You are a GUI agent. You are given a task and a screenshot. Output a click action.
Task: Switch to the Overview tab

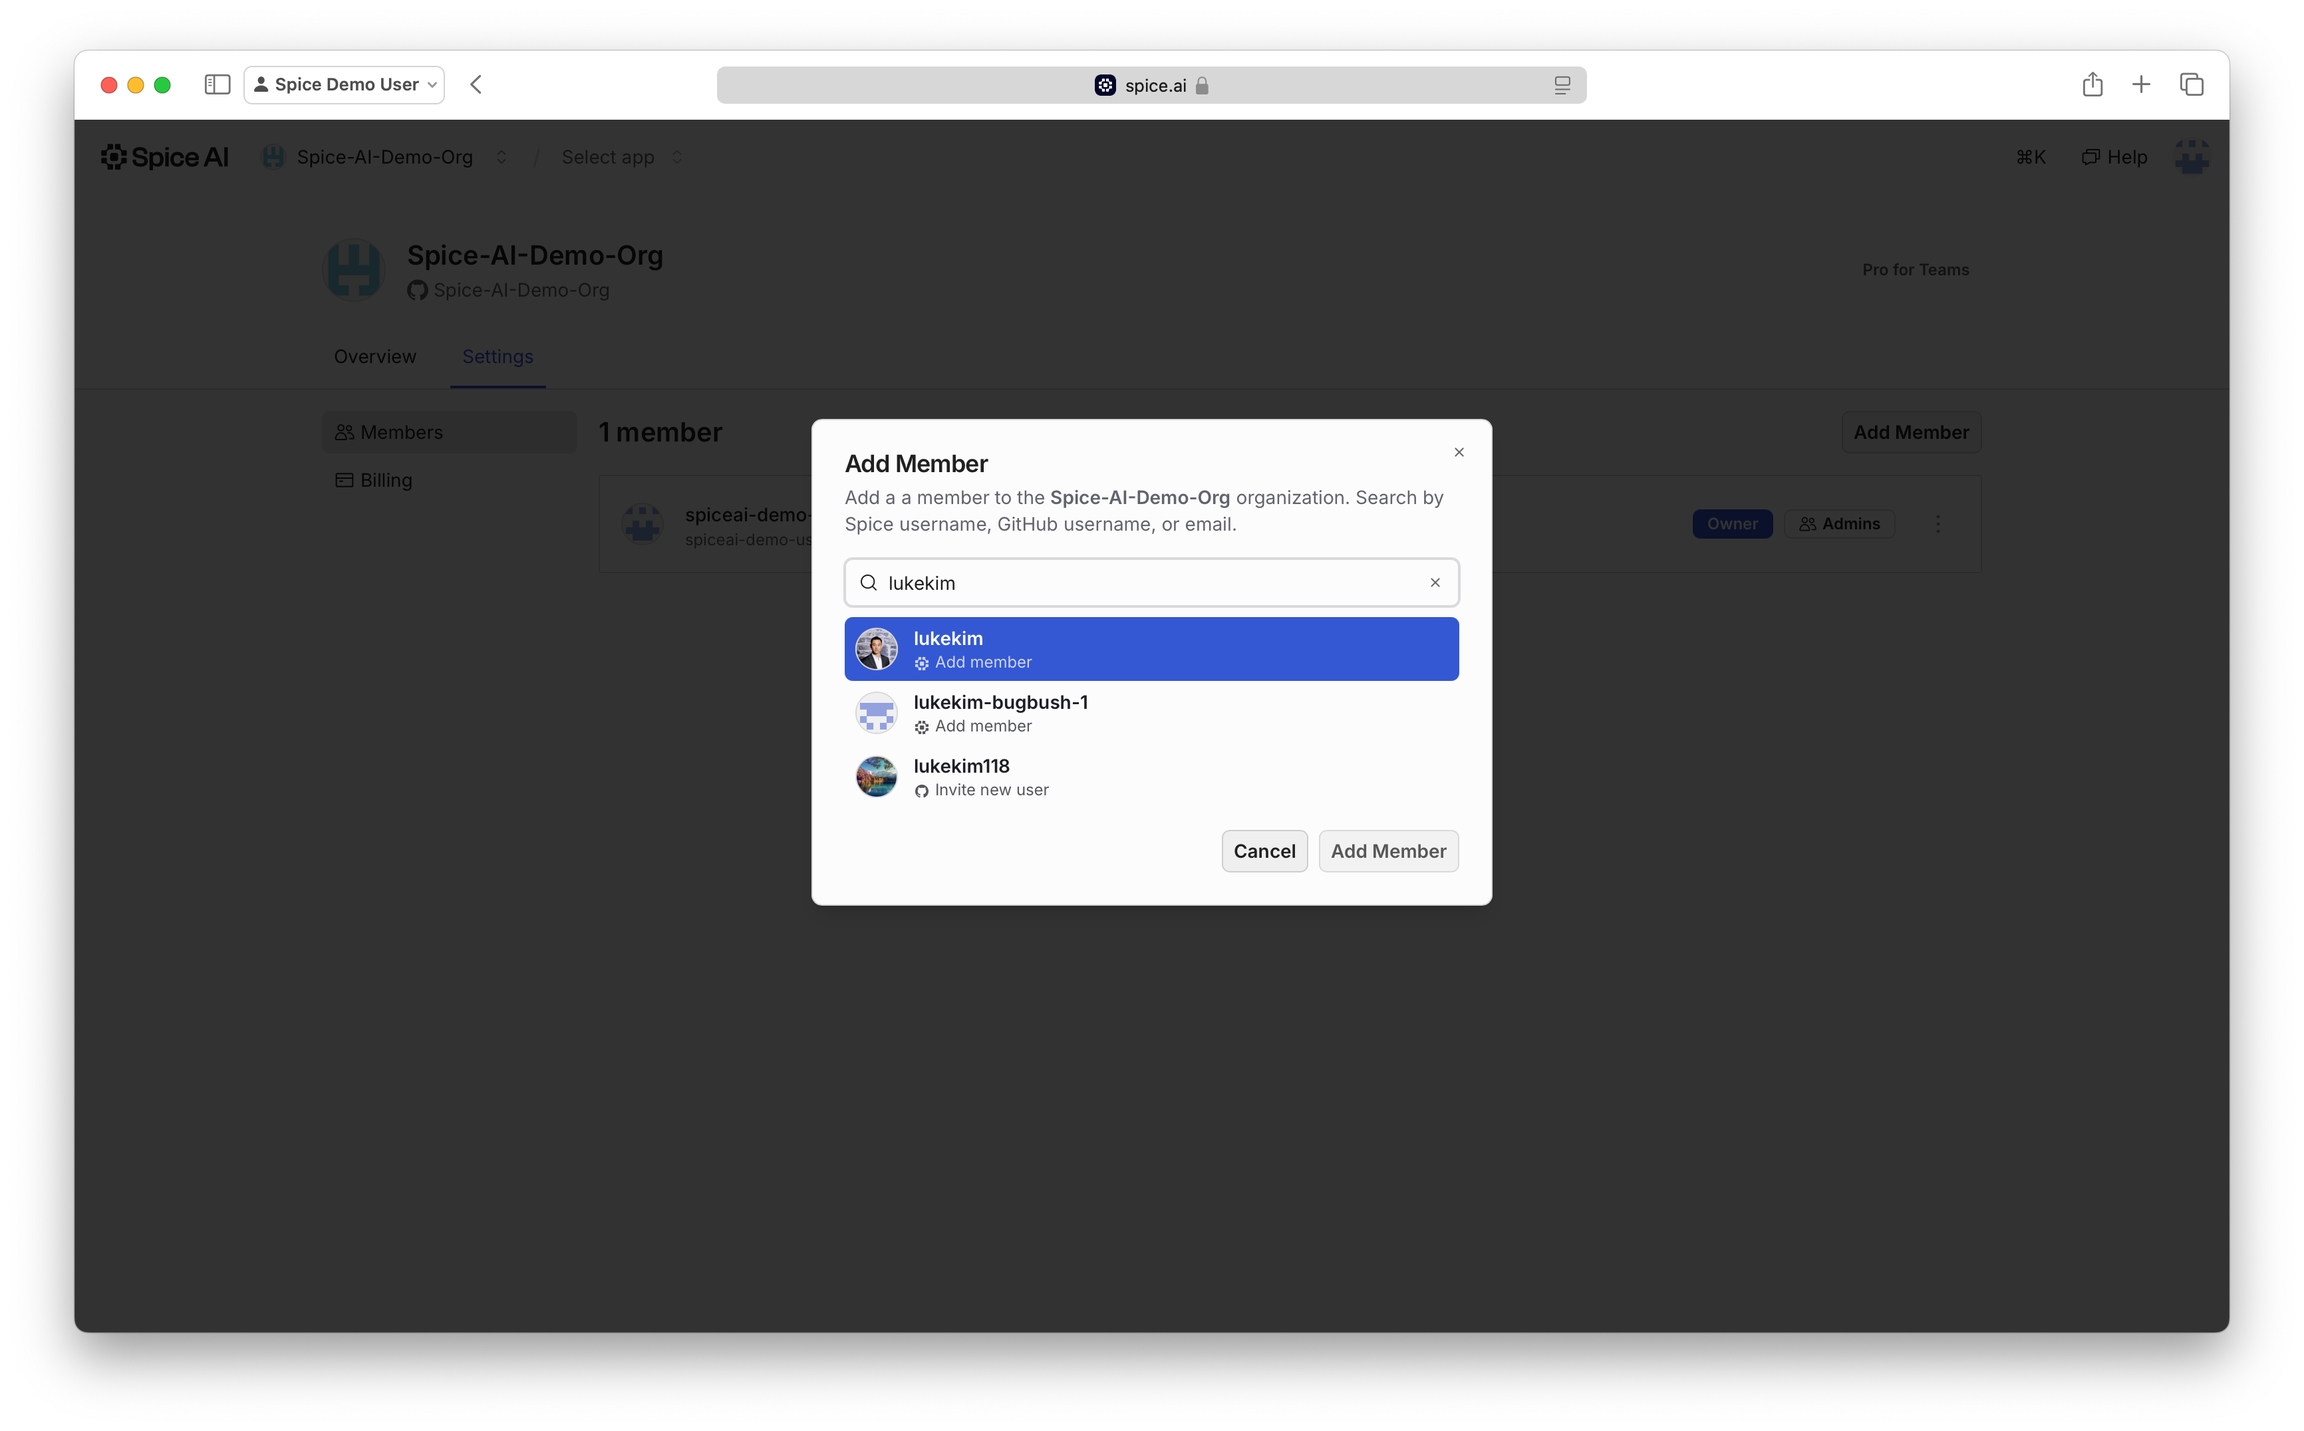coord(374,357)
